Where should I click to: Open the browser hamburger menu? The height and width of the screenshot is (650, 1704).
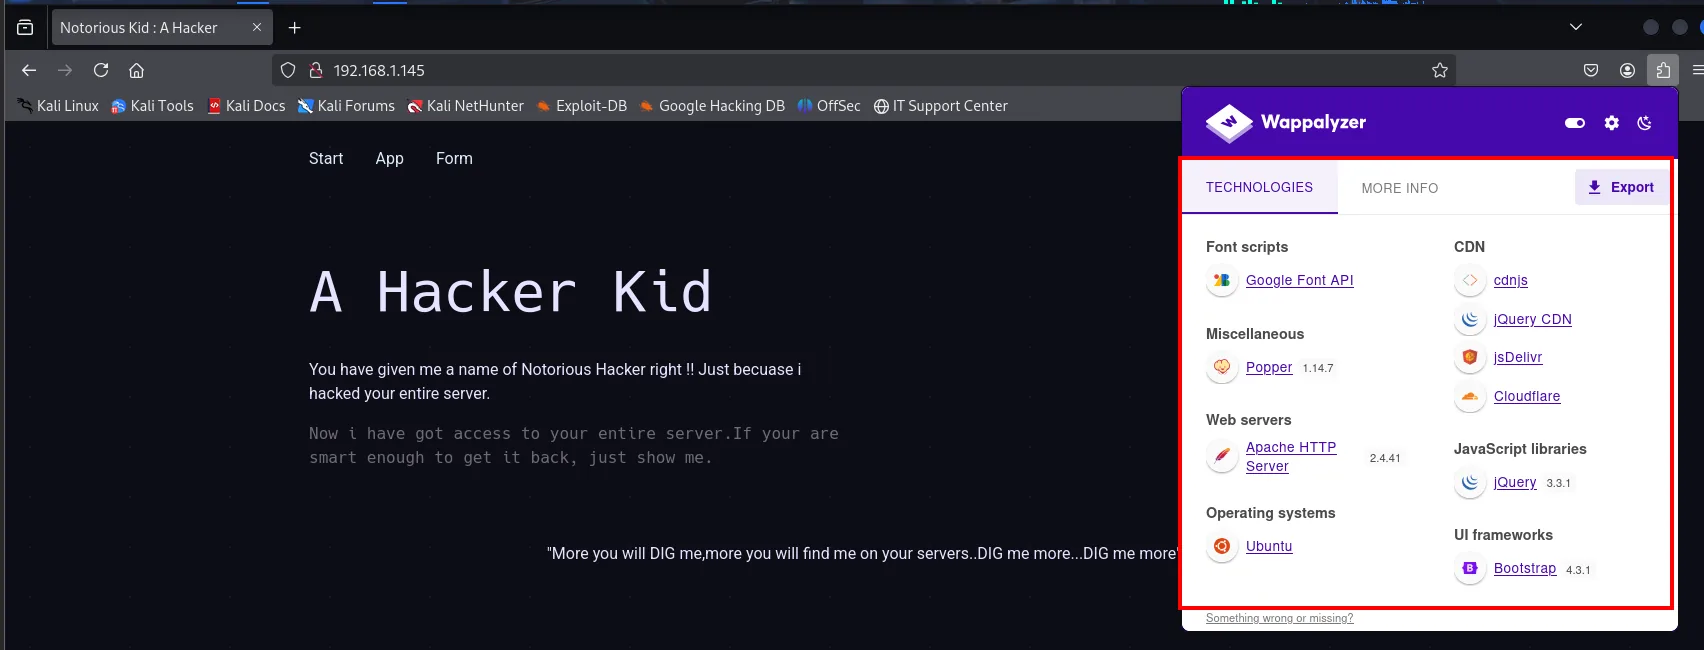click(1697, 70)
